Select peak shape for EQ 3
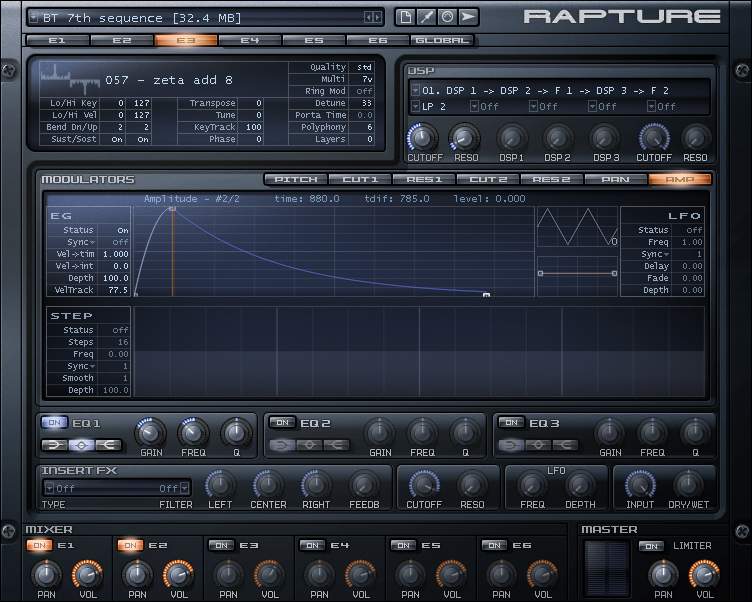 [x=539, y=445]
